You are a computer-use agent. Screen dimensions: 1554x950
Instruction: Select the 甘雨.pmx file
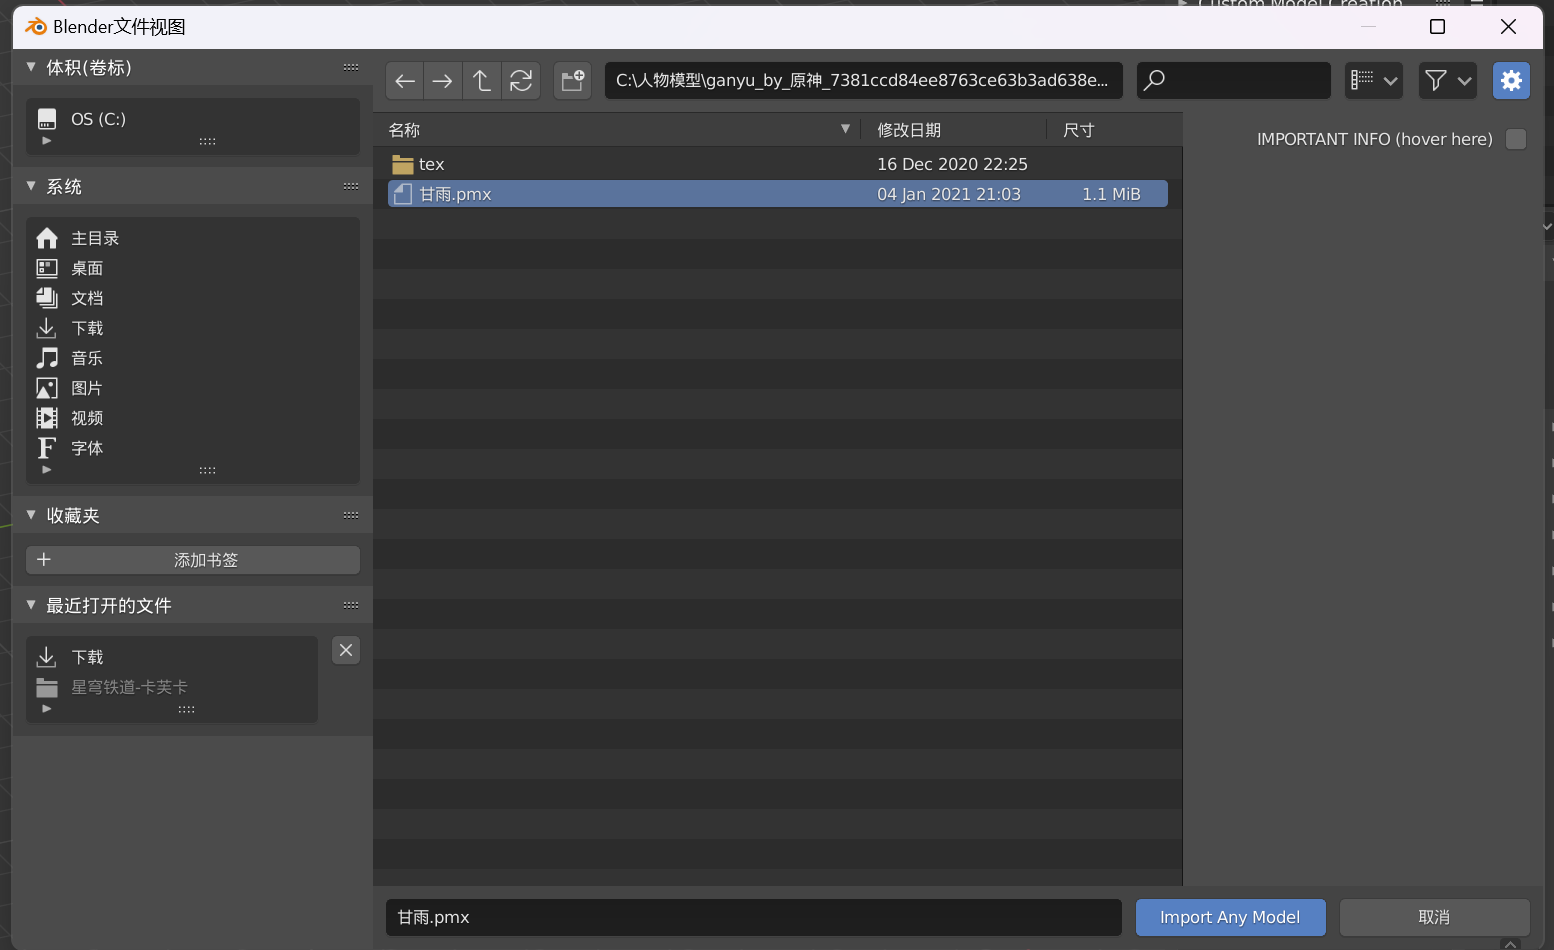tap(777, 194)
